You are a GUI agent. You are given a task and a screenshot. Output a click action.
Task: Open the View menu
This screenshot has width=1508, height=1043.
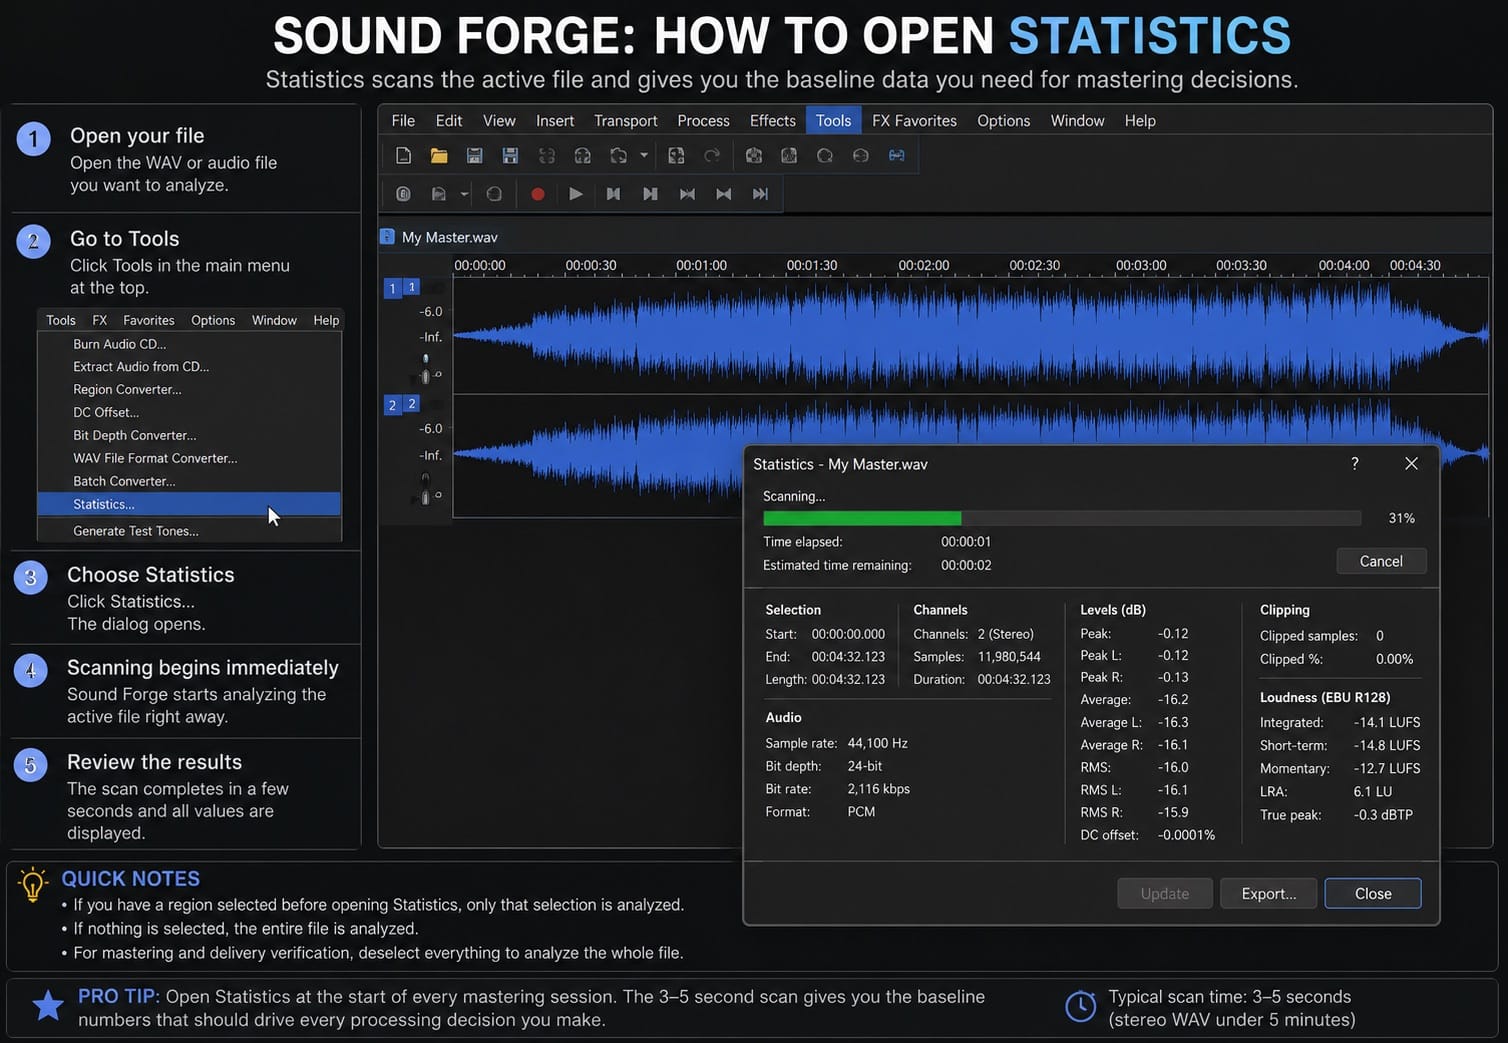pyautogui.click(x=499, y=120)
